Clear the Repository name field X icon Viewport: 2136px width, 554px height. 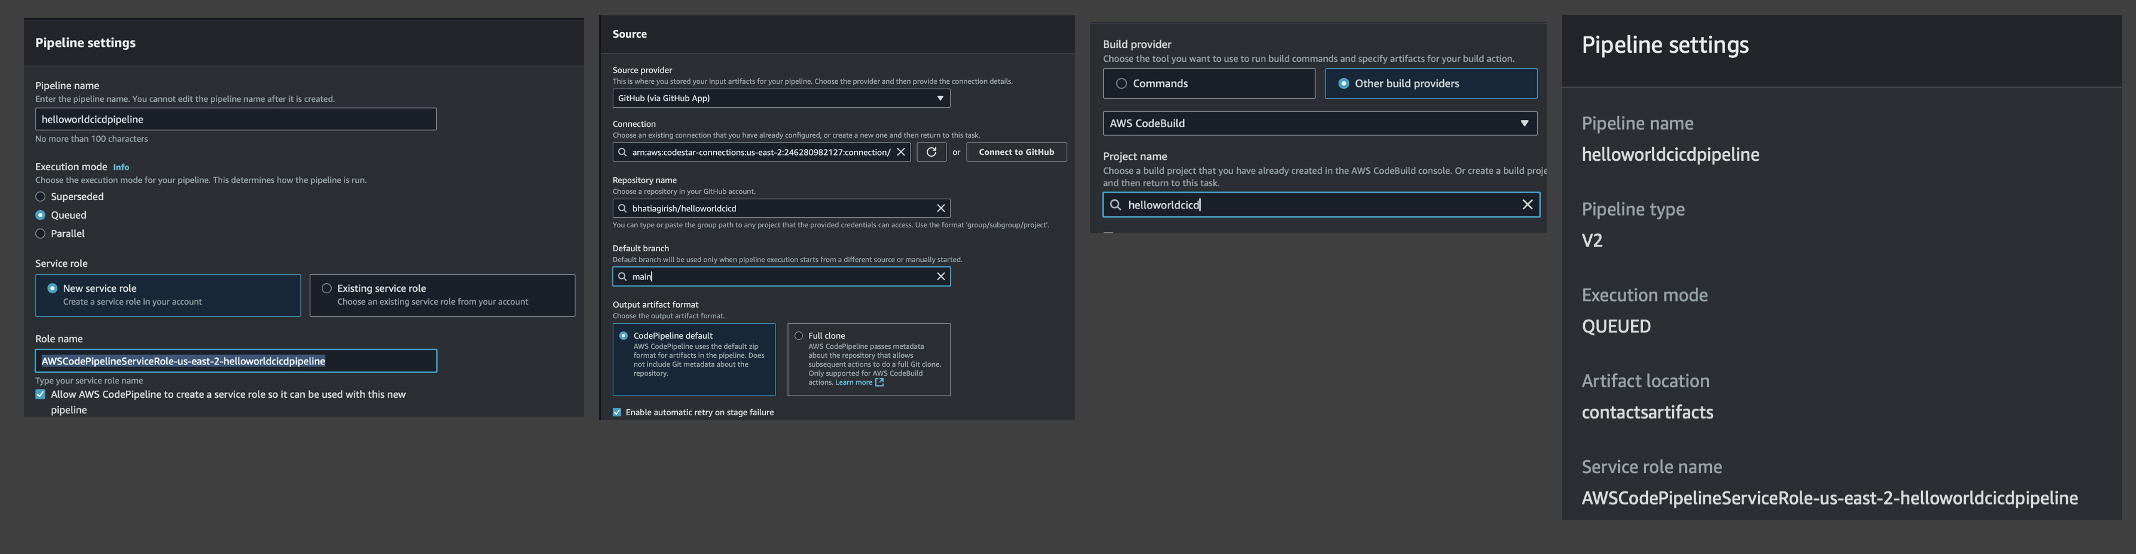click(x=940, y=208)
